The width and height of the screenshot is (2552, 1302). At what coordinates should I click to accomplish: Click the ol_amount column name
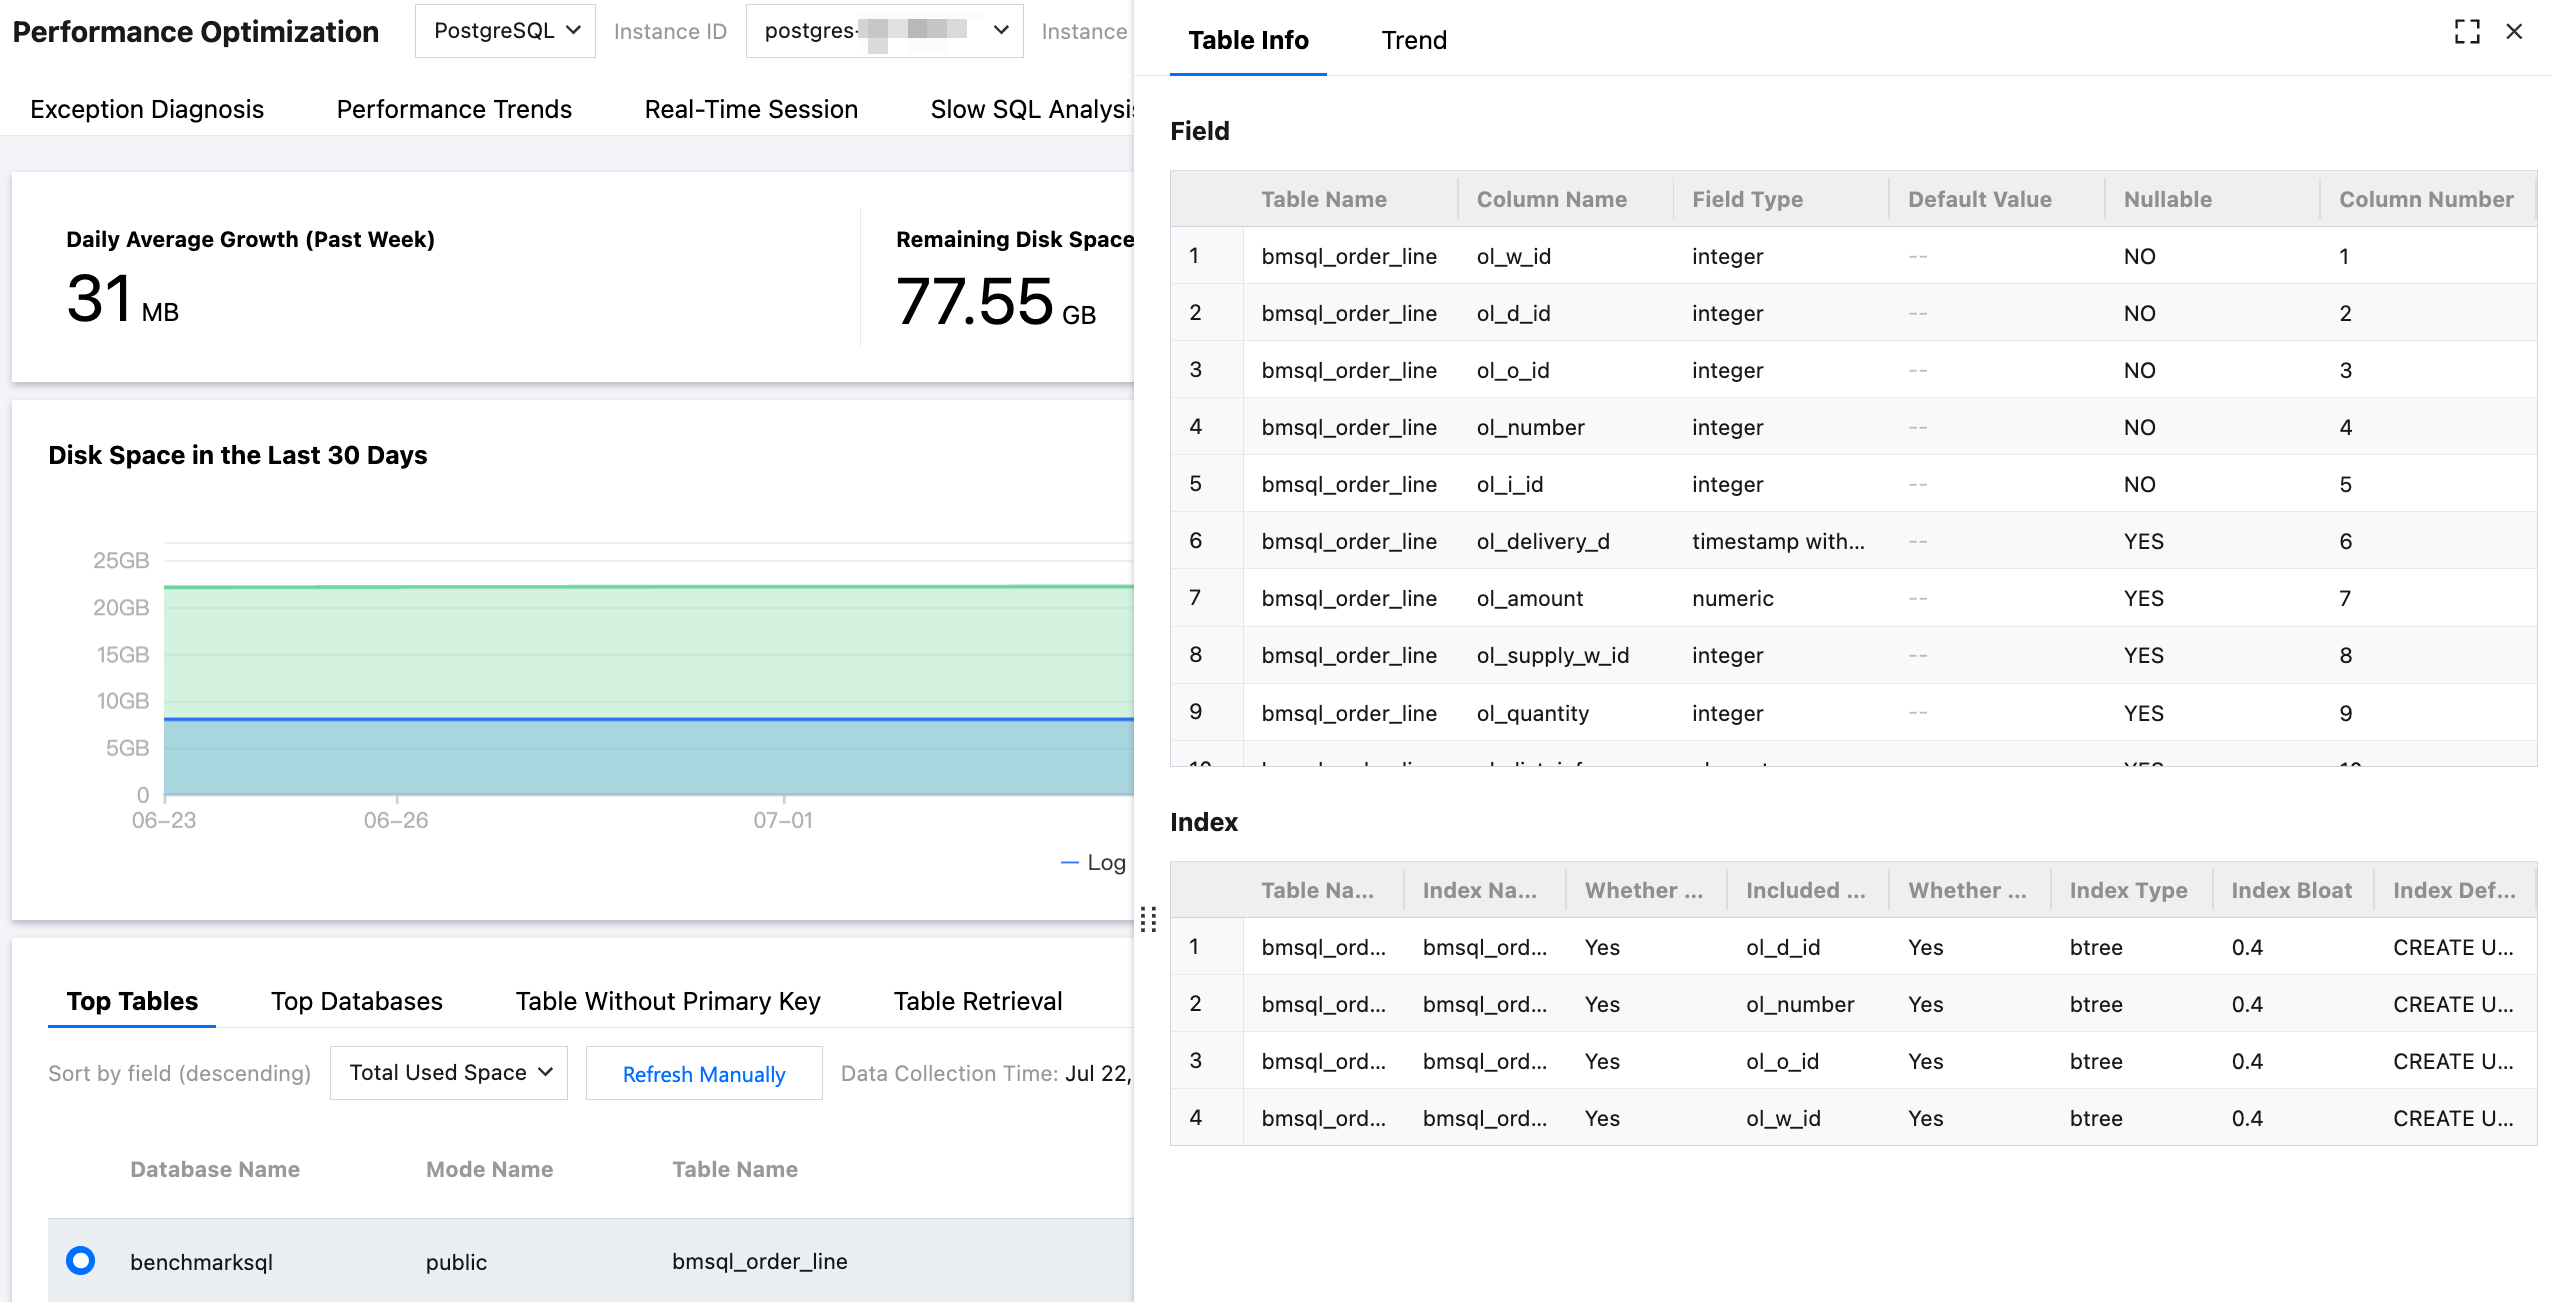[1530, 598]
